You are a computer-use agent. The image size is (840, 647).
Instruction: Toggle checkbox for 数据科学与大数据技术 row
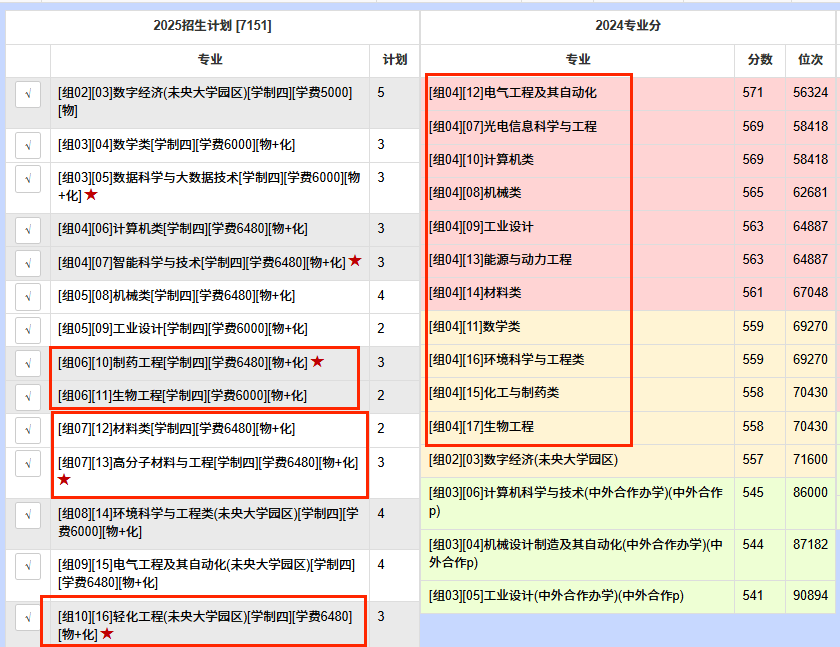pos(28,178)
